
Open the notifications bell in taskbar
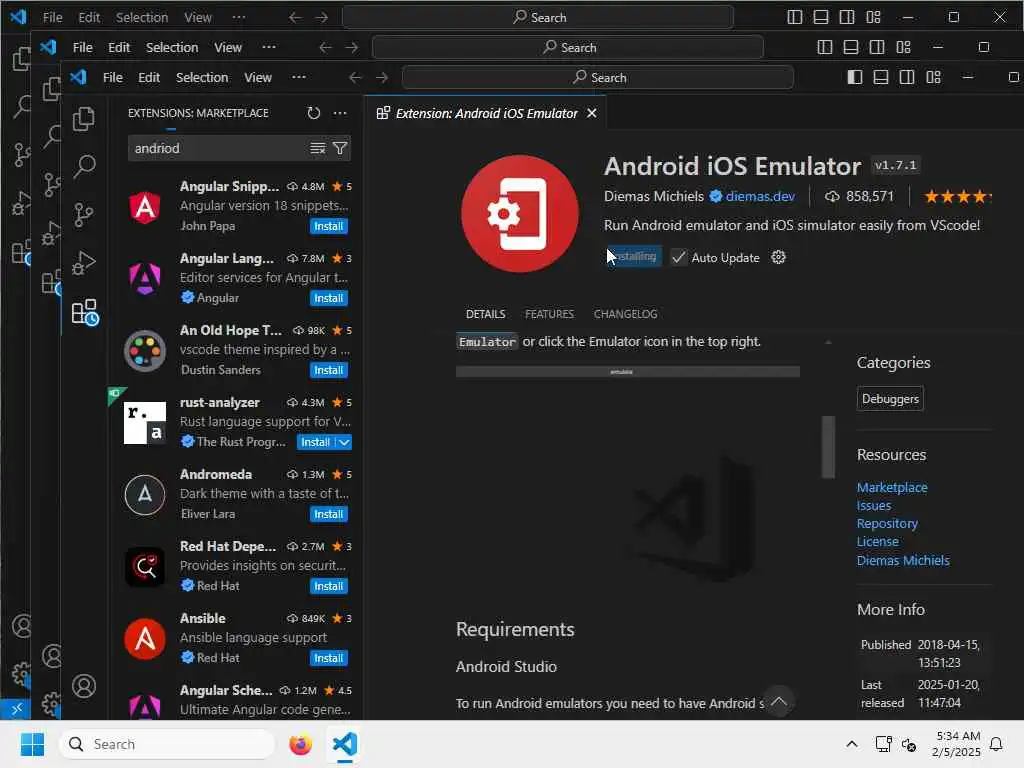pos(996,744)
